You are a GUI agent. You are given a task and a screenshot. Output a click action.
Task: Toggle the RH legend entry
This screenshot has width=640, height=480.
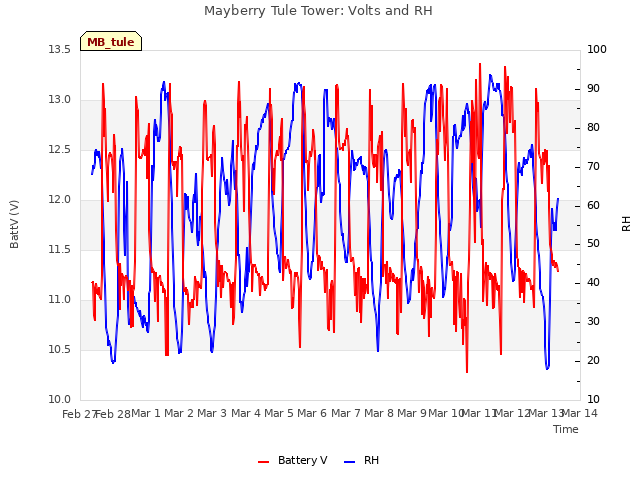coord(362,460)
